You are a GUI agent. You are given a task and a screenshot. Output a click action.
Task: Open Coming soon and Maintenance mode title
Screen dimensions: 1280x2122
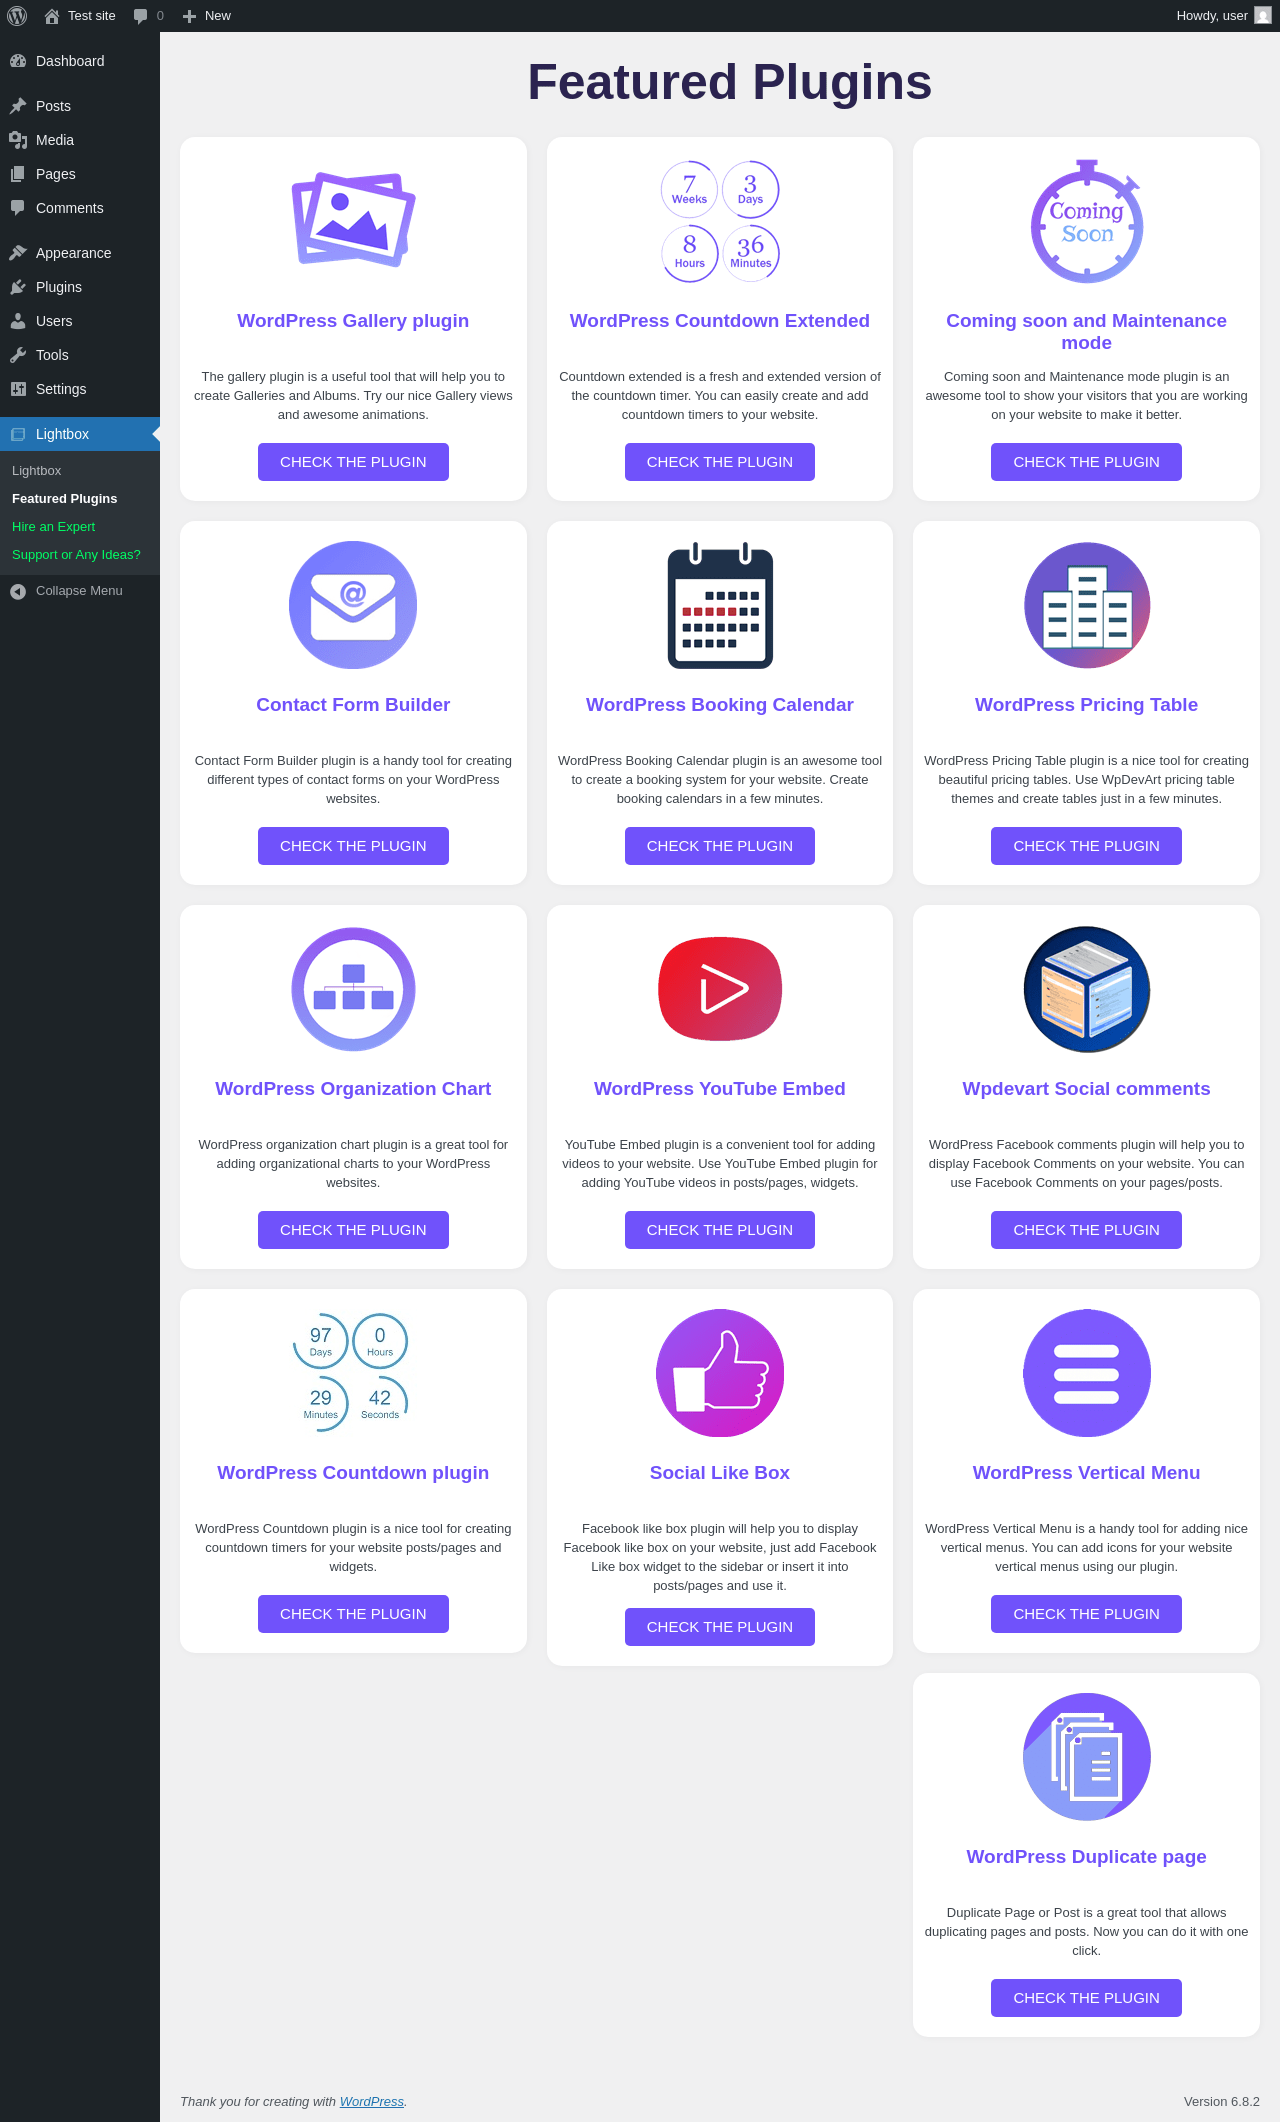click(x=1087, y=332)
